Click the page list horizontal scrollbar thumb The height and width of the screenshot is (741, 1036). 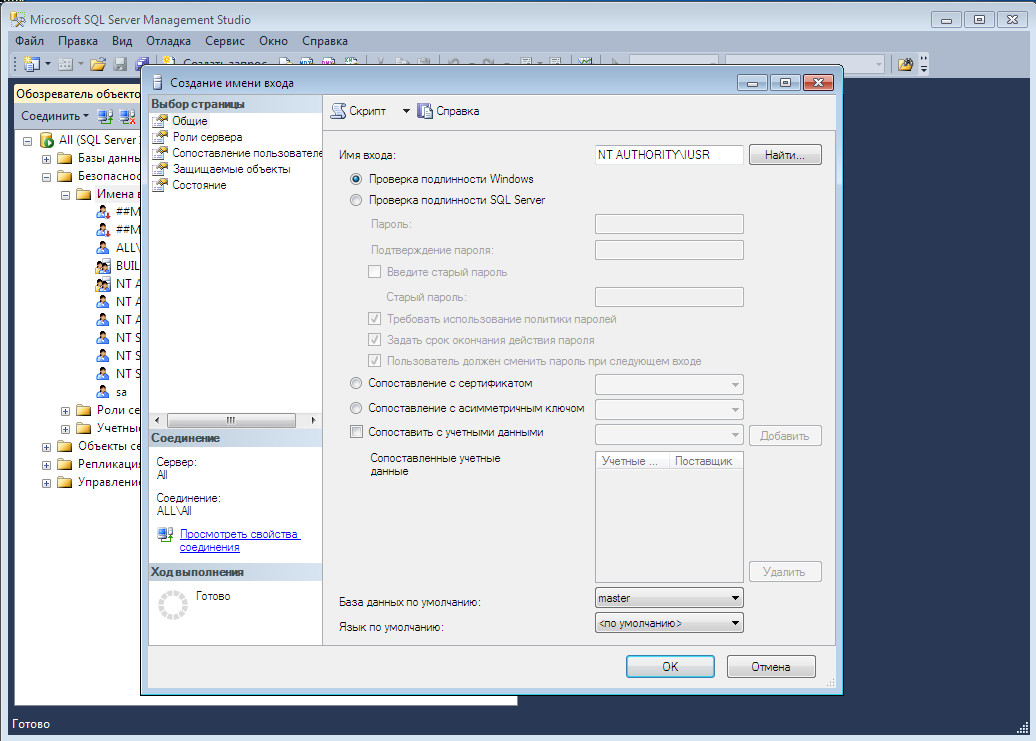point(231,420)
